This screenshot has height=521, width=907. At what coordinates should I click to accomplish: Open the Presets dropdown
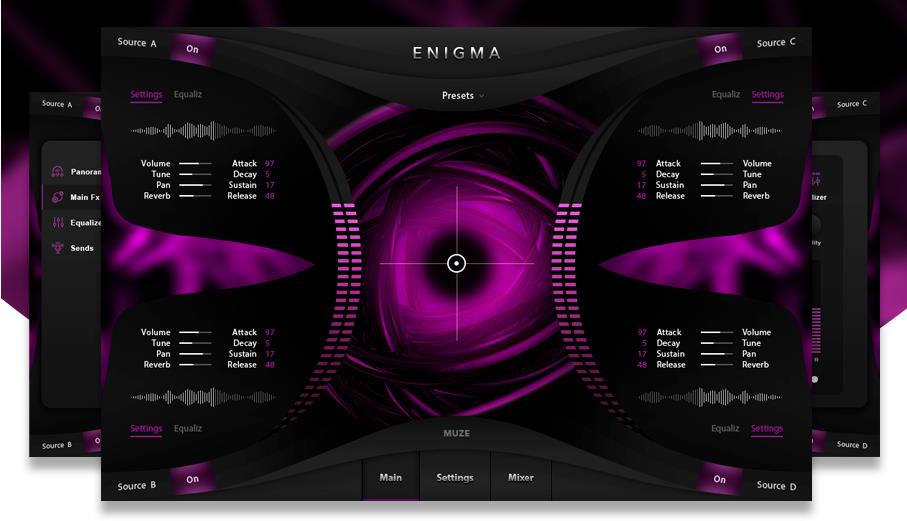click(x=463, y=95)
